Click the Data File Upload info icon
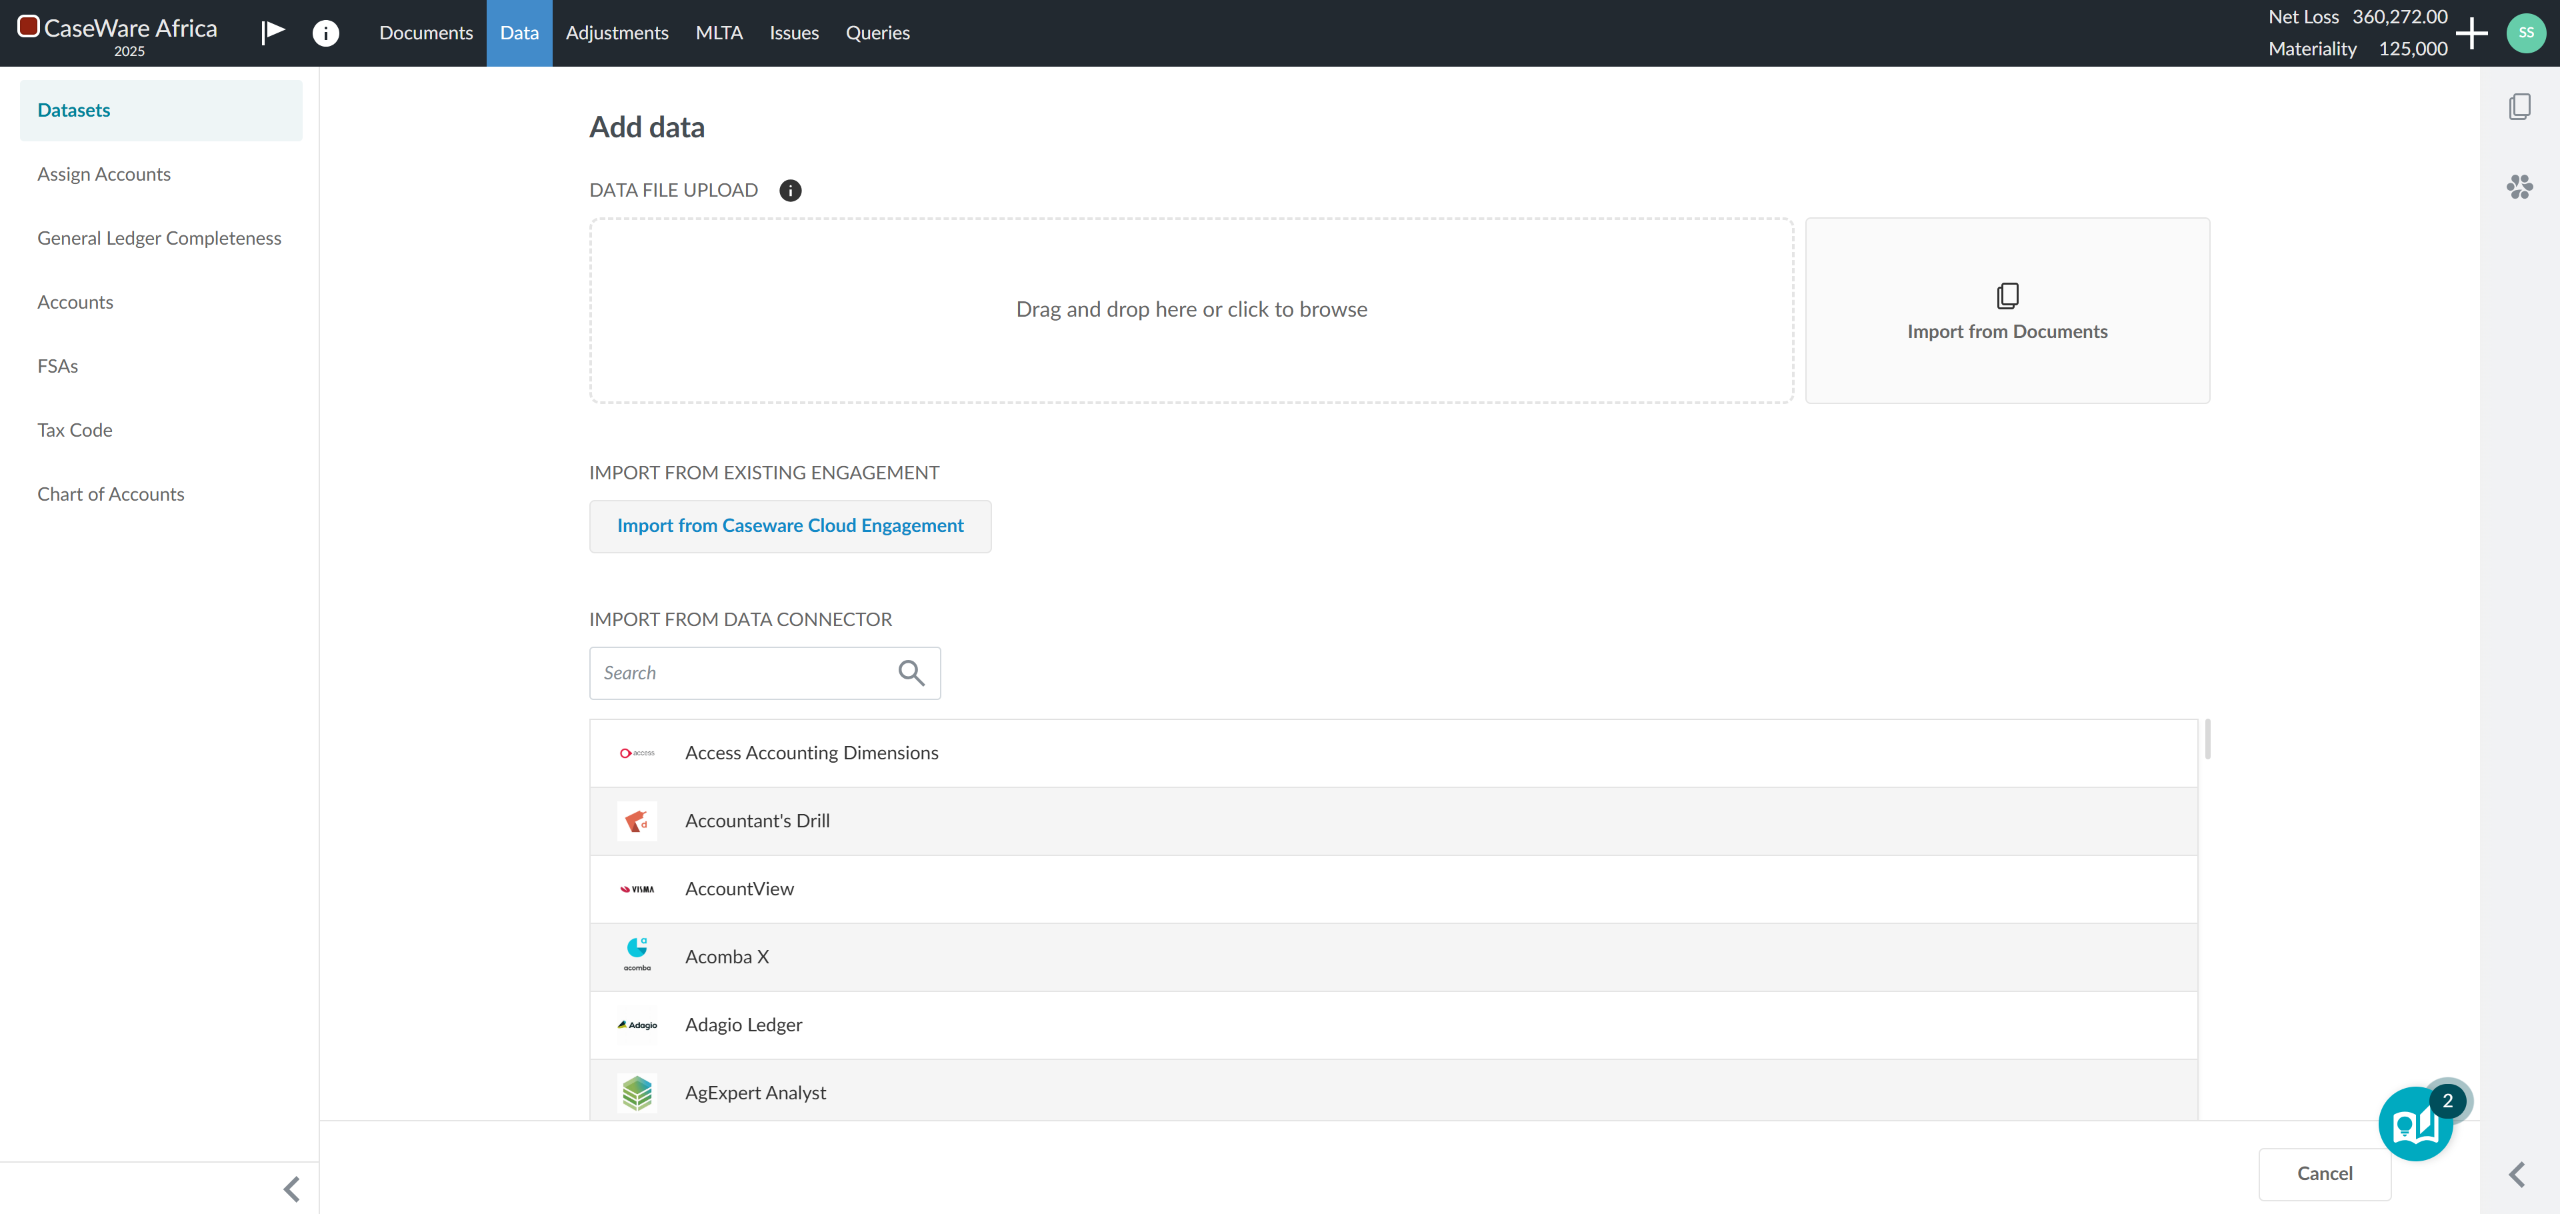 [790, 190]
